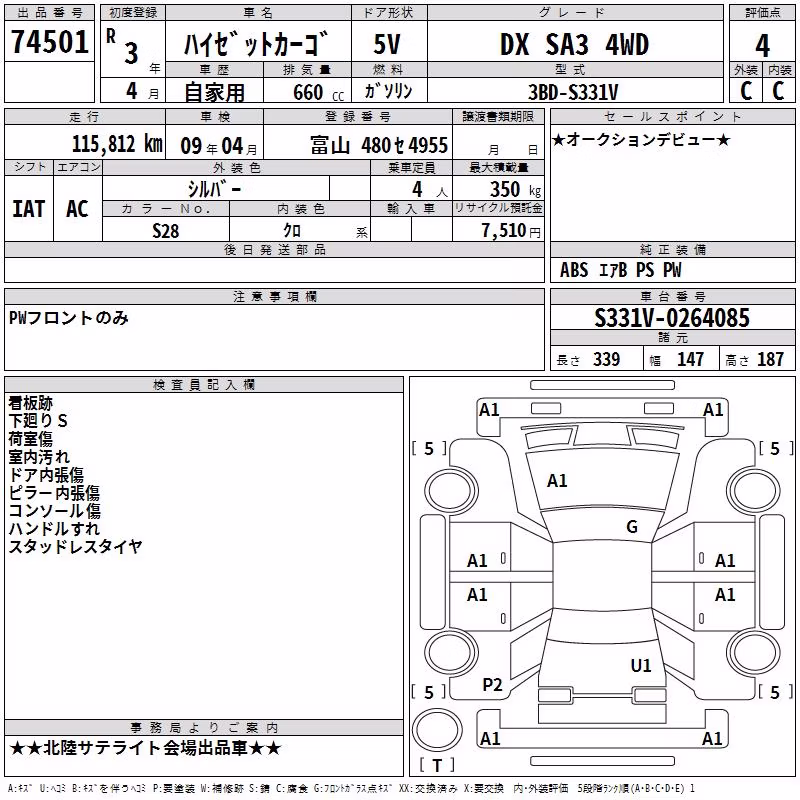Click the width value 147
800x800 pixels.
click(x=690, y=359)
